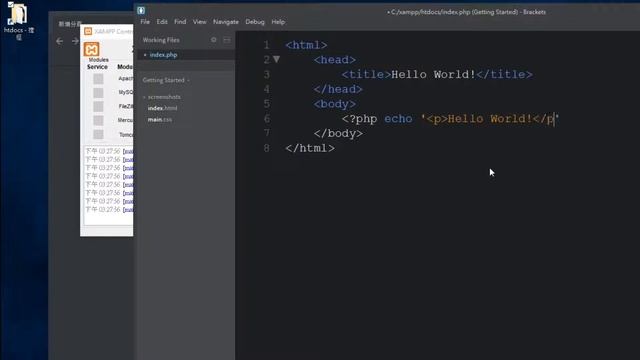
Task: Click the Brackets app icon in the title bar
Action: click(141, 10)
